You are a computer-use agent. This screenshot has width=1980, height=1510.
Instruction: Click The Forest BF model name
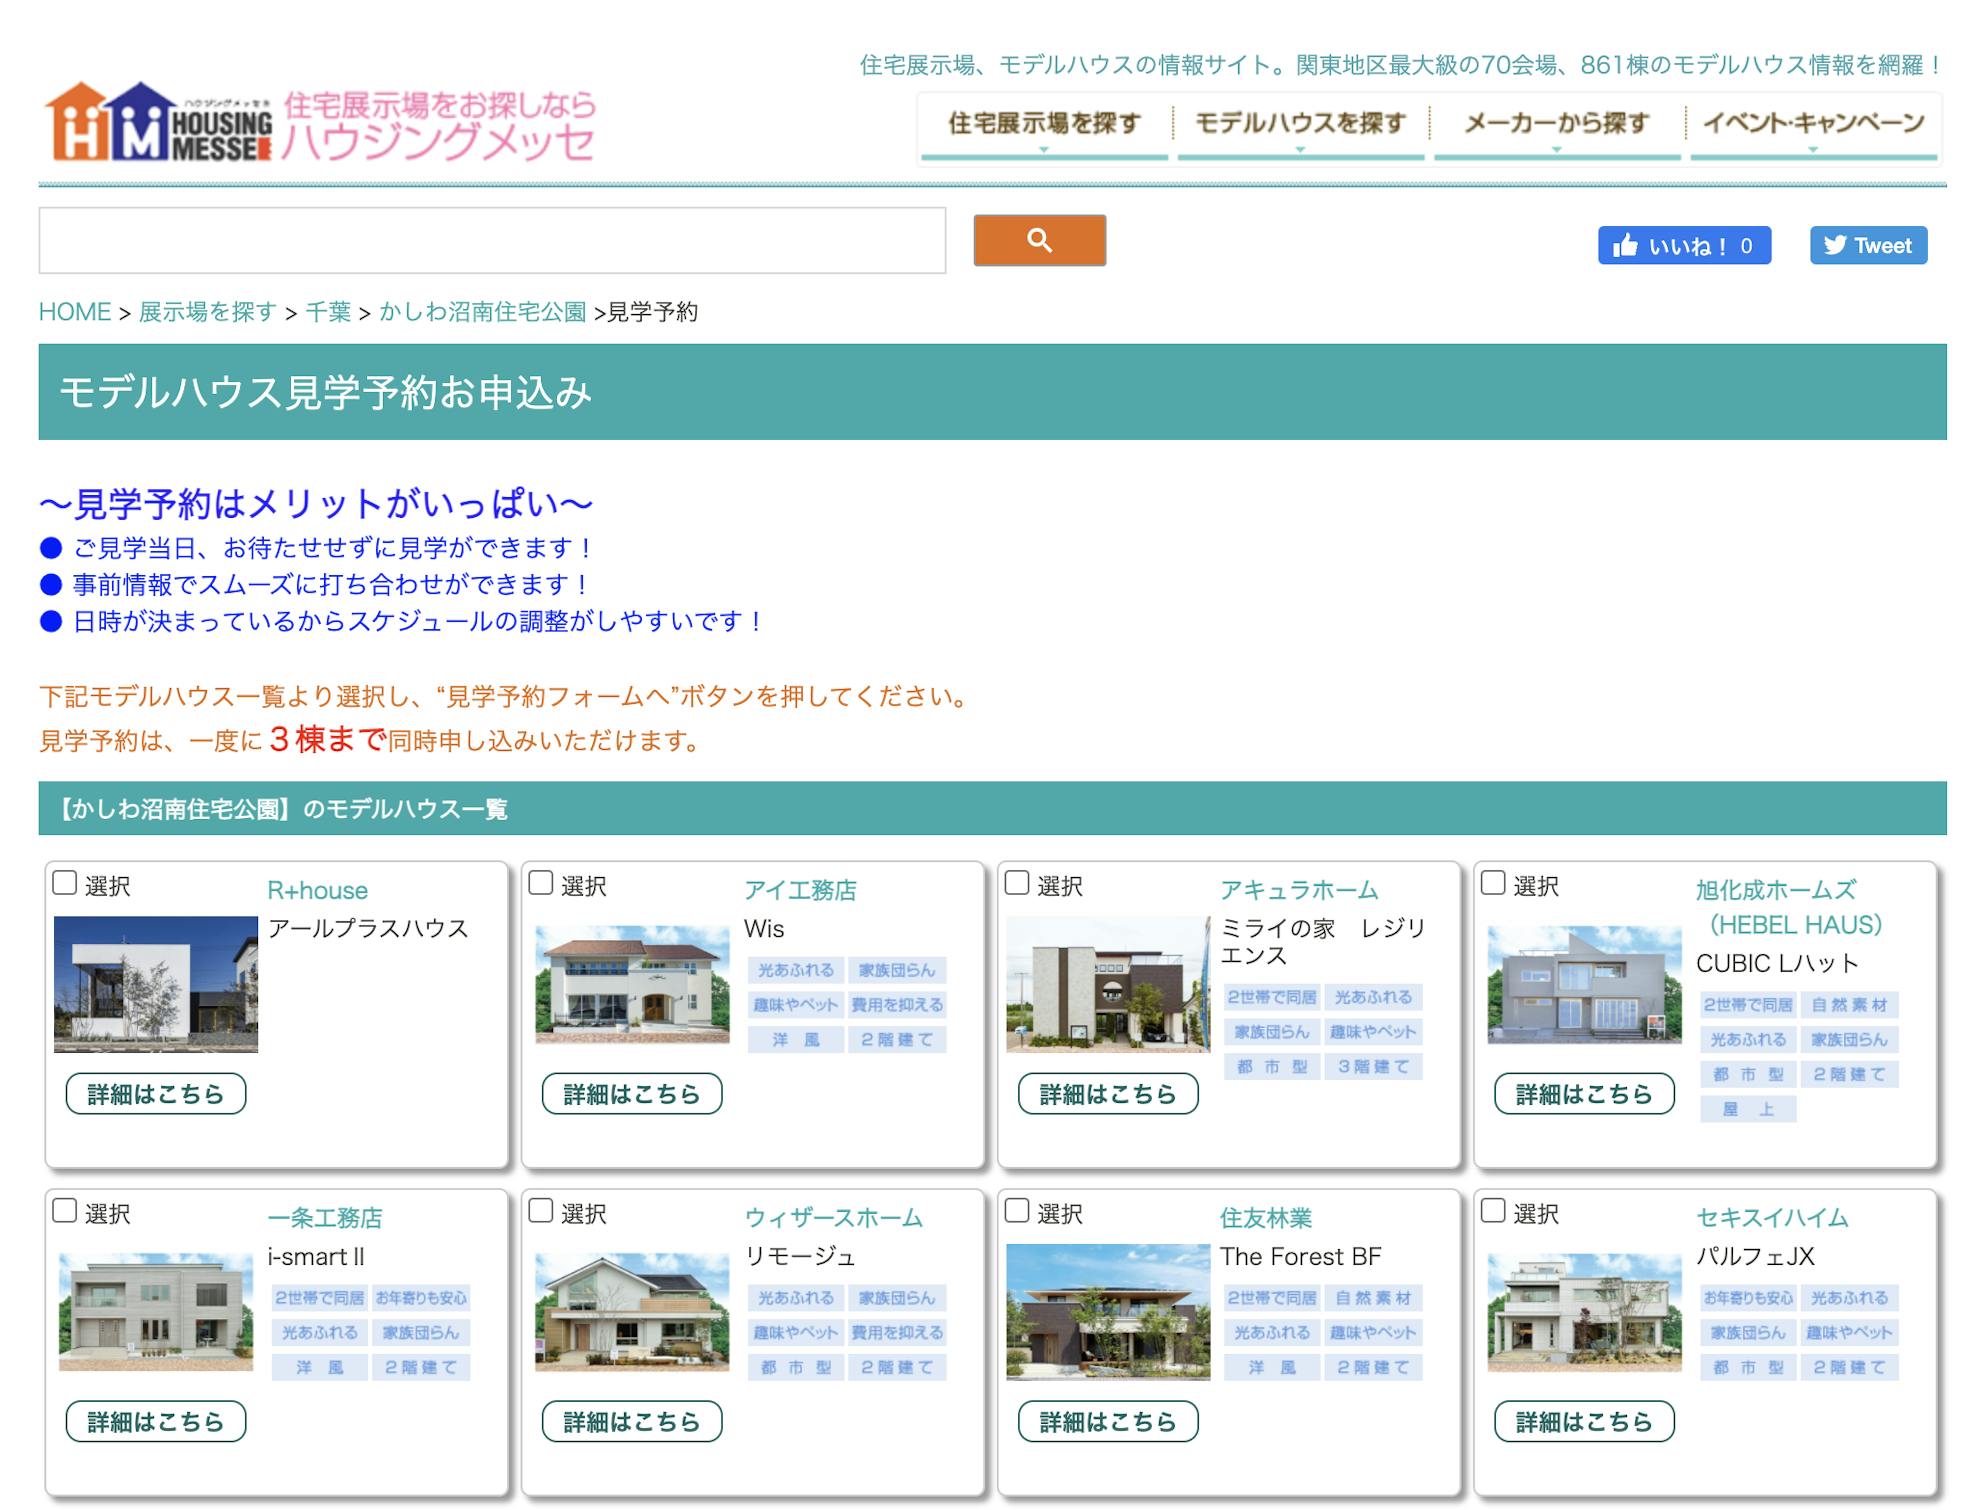(x=1300, y=1257)
